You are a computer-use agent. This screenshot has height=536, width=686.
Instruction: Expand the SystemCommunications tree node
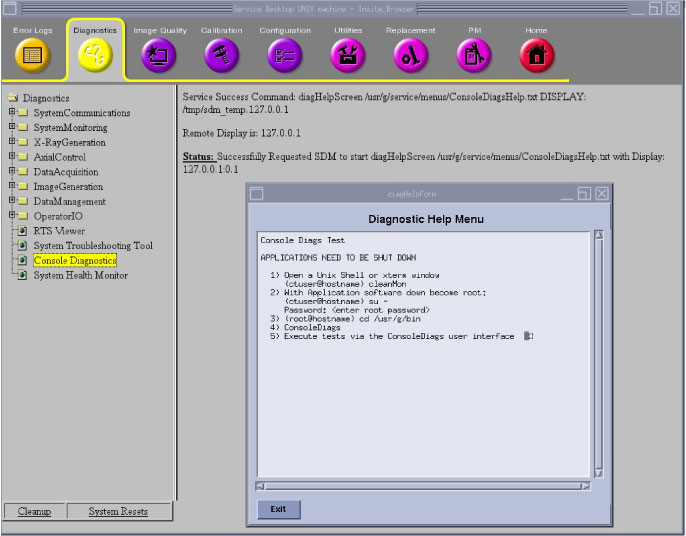[12, 113]
